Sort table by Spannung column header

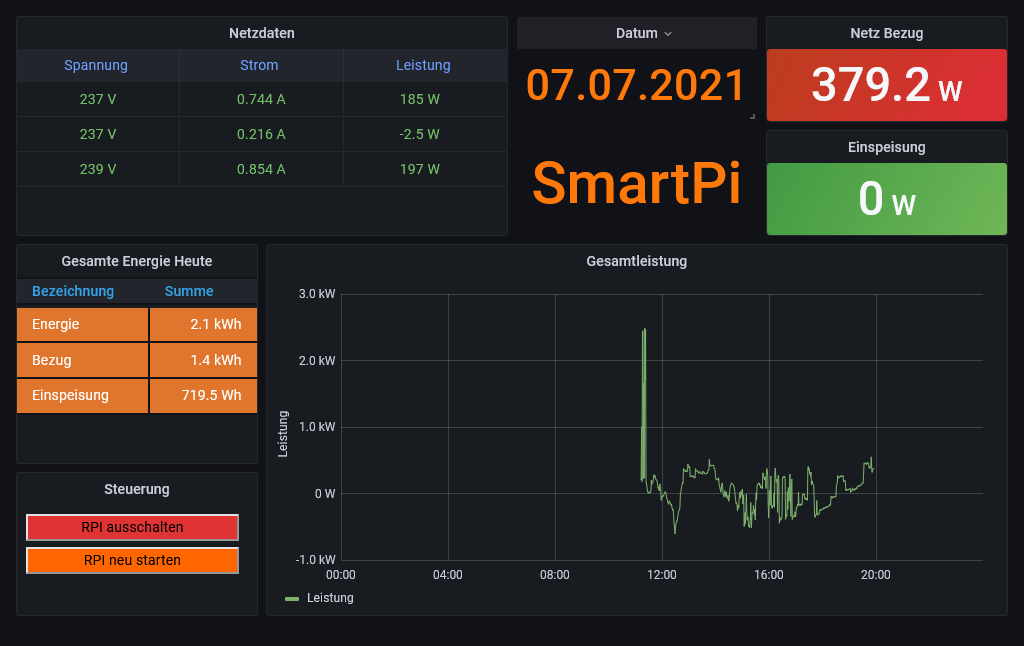point(96,65)
